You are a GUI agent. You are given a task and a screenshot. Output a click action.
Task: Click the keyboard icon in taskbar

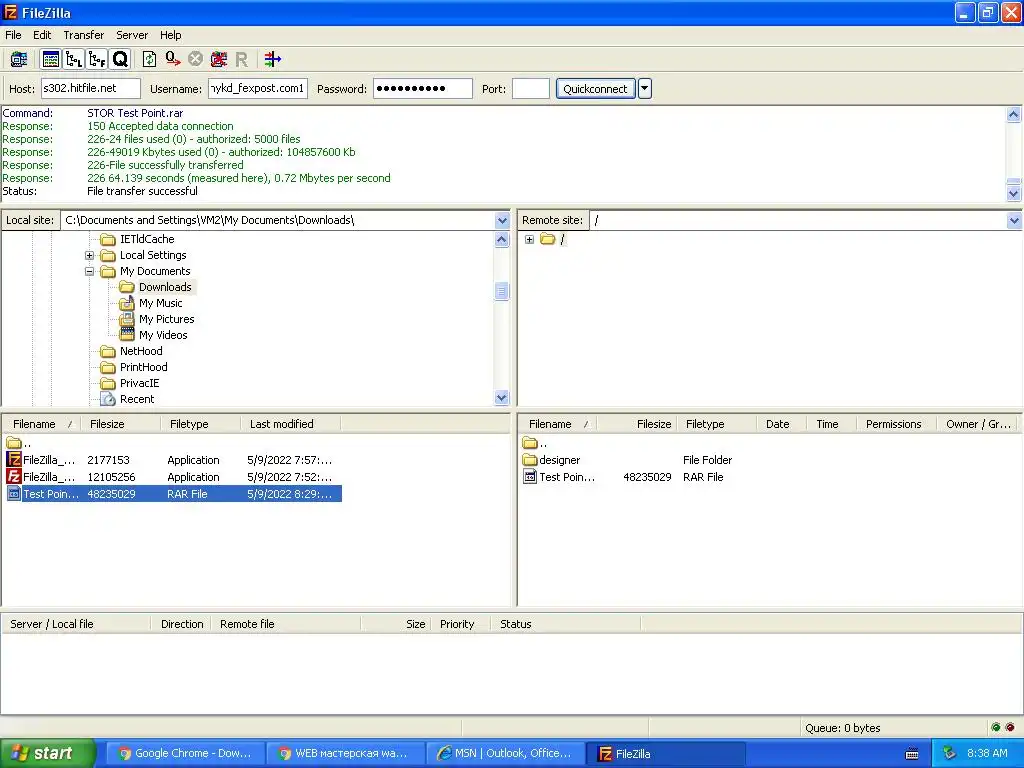coord(912,754)
